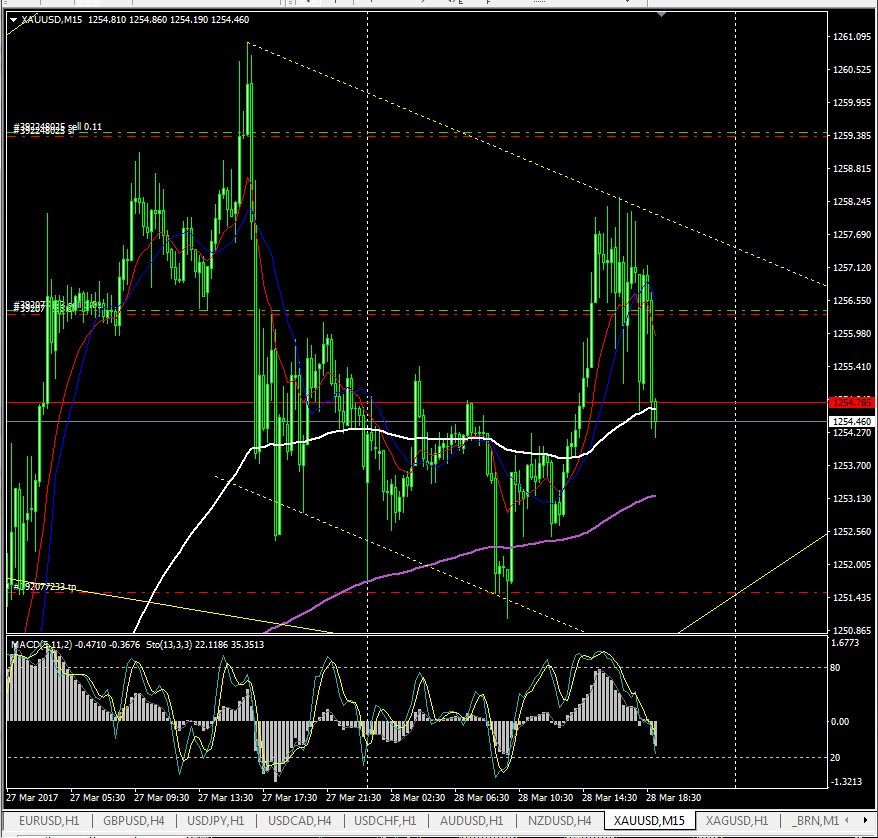This screenshot has width=878, height=838.
Task: Click the 1259.385 value on price axis
Action: (x=852, y=136)
